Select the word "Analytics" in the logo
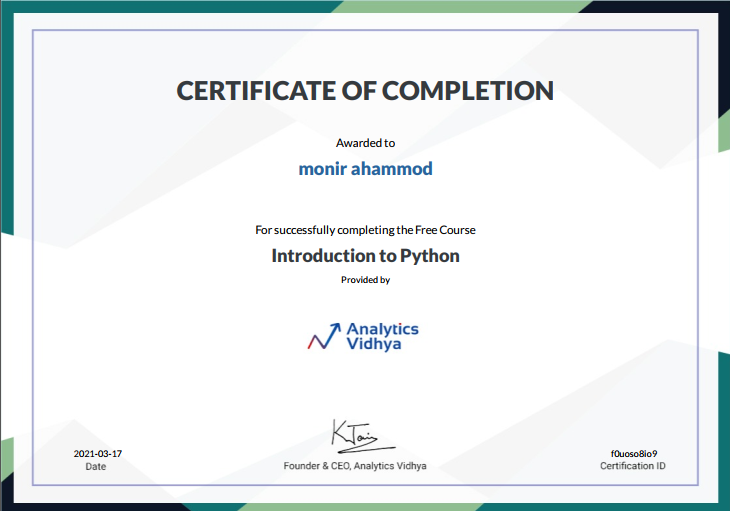The width and height of the screenshot is (730, 511). click(382, 329)
